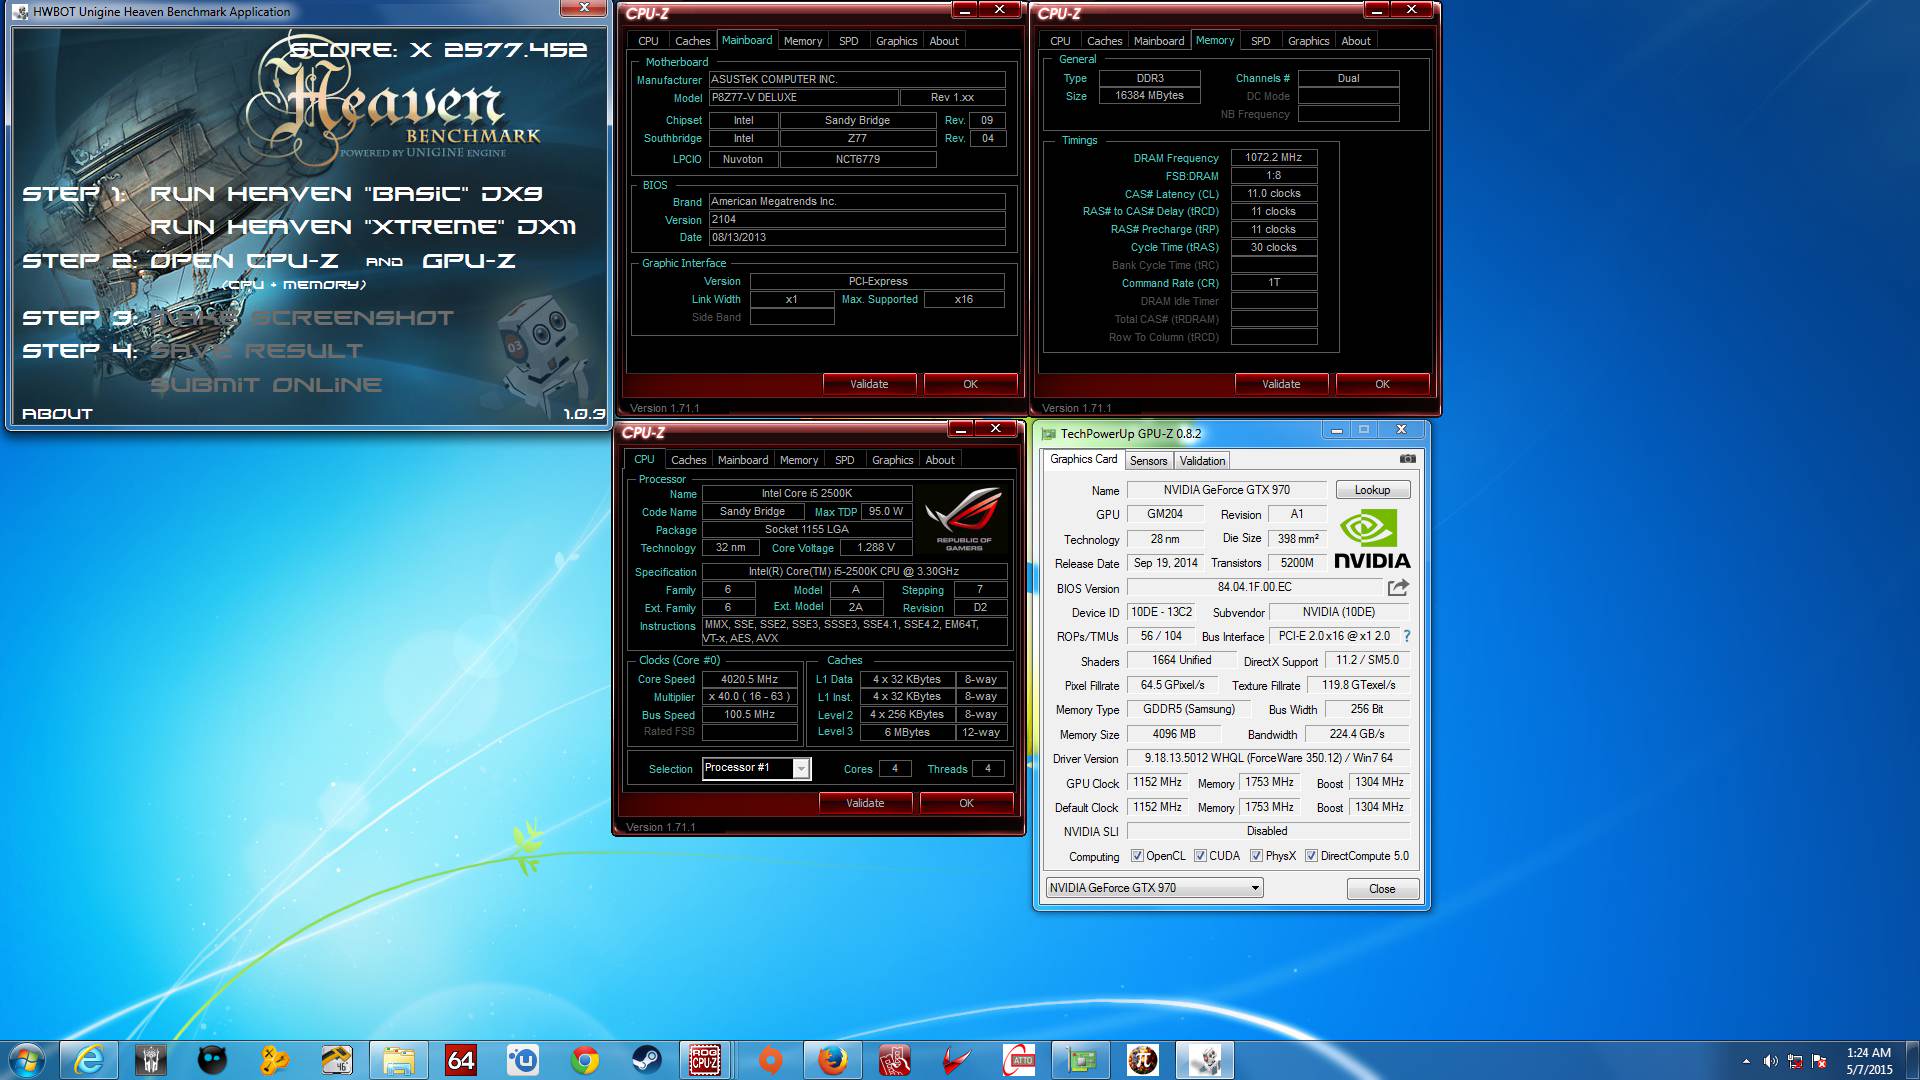This screenshot has height=1080, width=1920.
Task: Click GPU-Z link in Heaven step 2
Action: coord(469,261)
